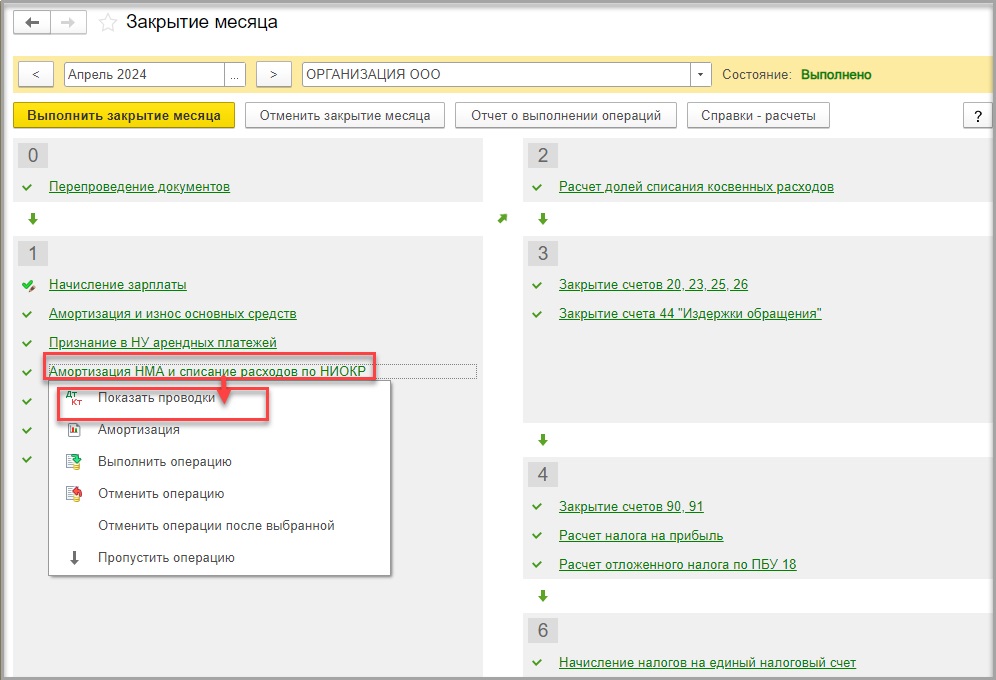Open Закрытие счета 44 "Издержки обращения"

(x=690, y=314)
